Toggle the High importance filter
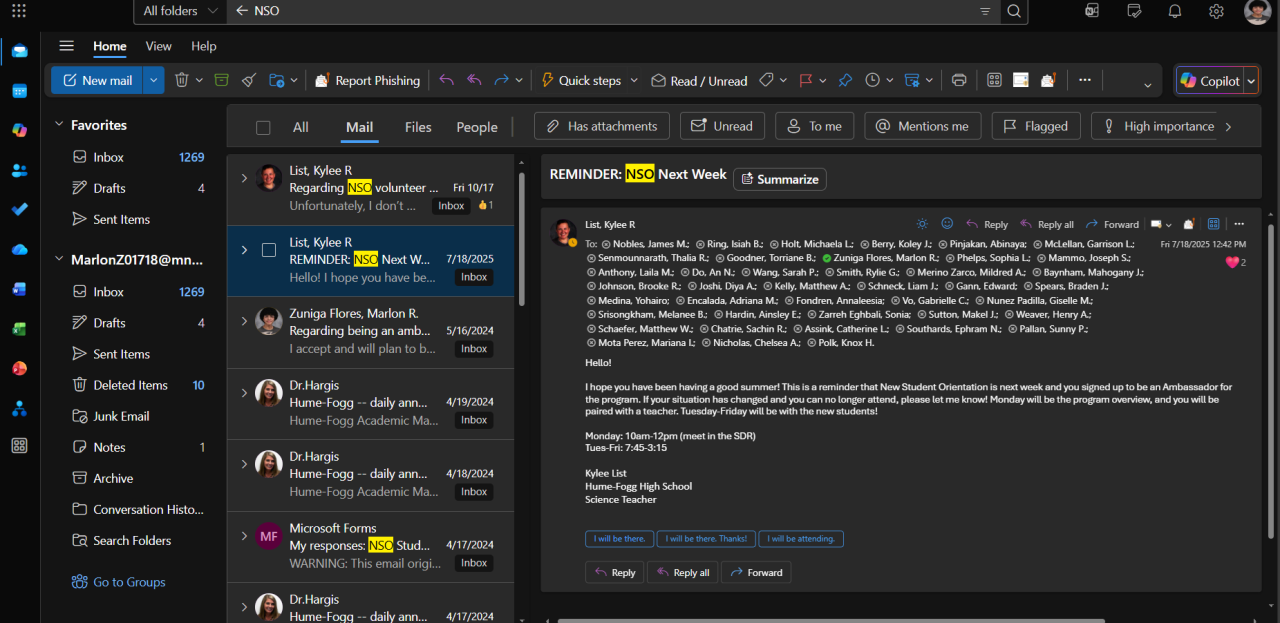This screenshot has width=1280, height=623. 1157,126
